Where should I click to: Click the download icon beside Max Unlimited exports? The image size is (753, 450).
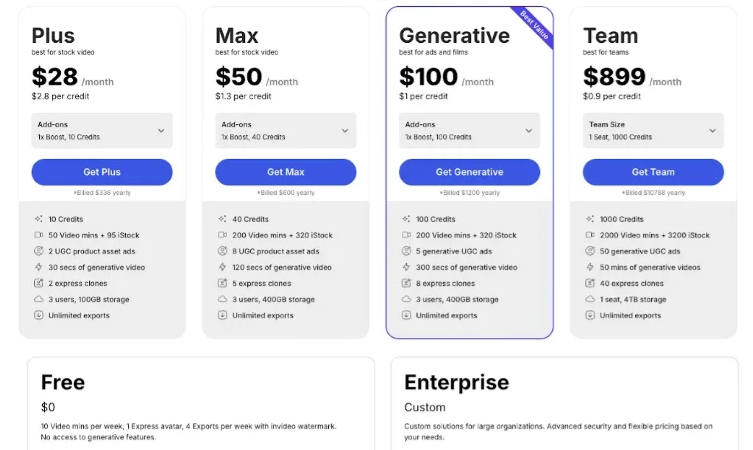point(222,315)
